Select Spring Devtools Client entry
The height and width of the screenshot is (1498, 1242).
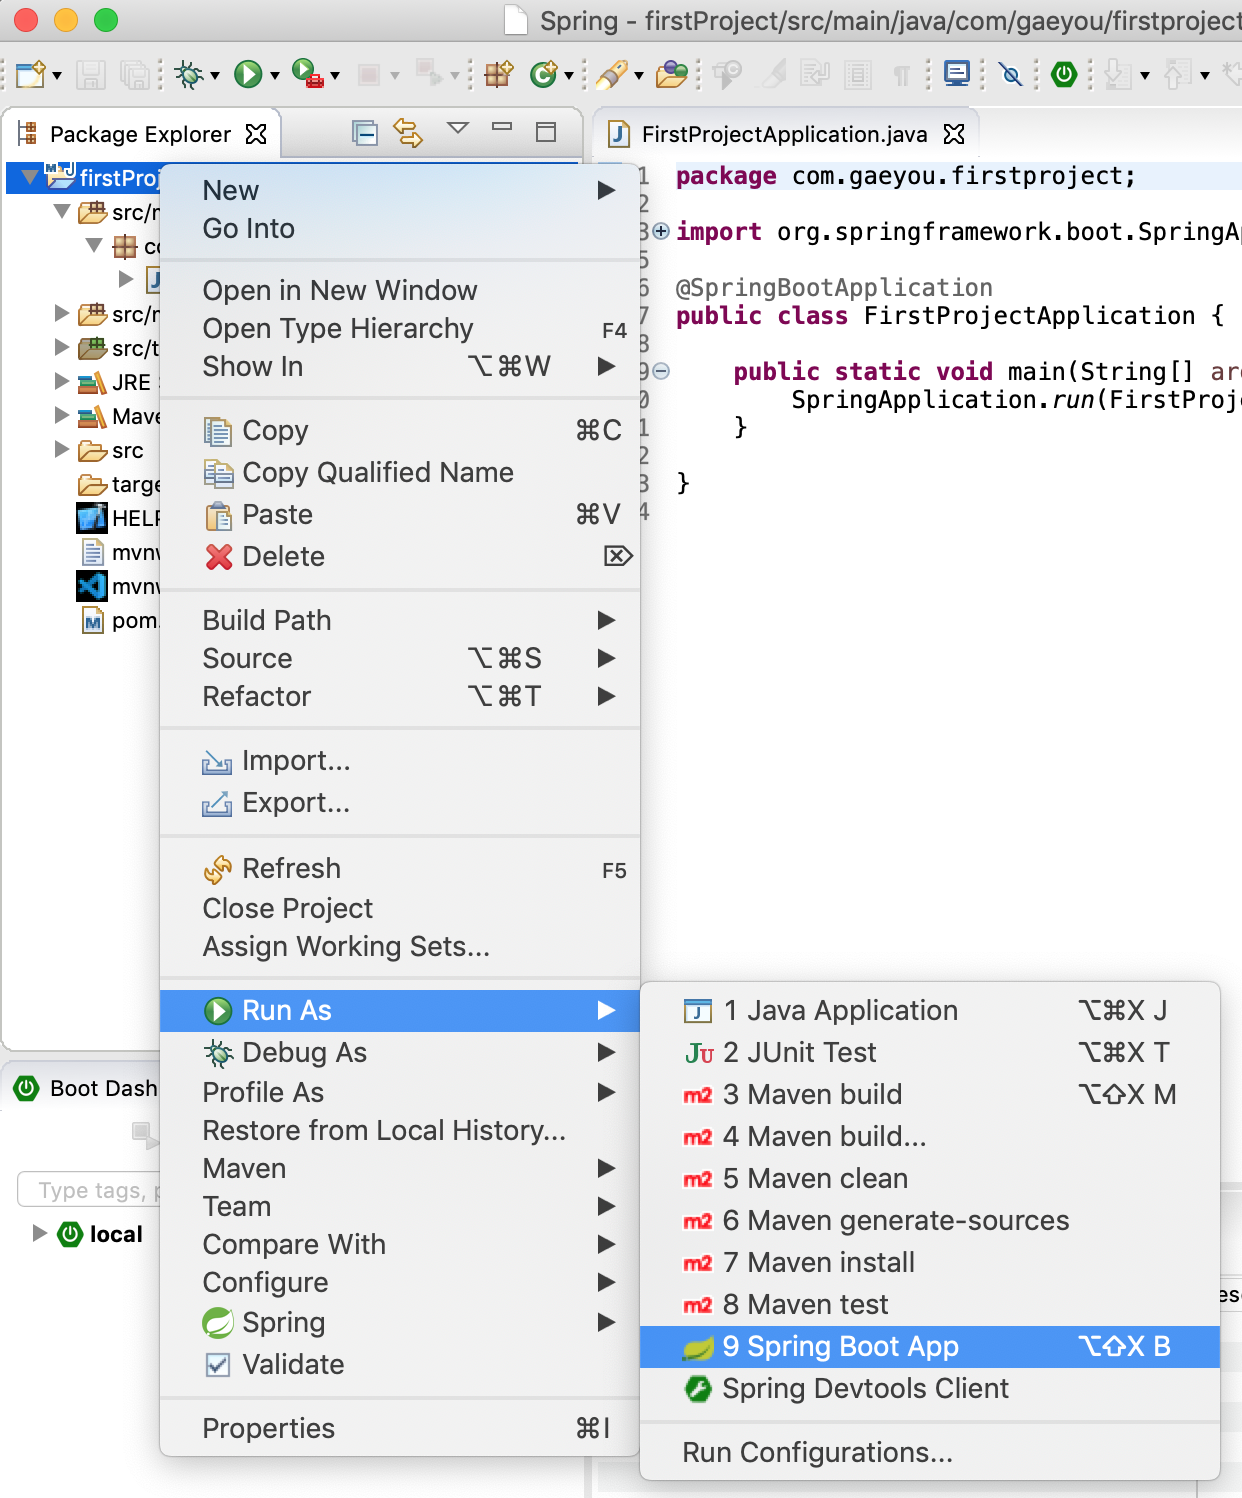point(930,1389)
